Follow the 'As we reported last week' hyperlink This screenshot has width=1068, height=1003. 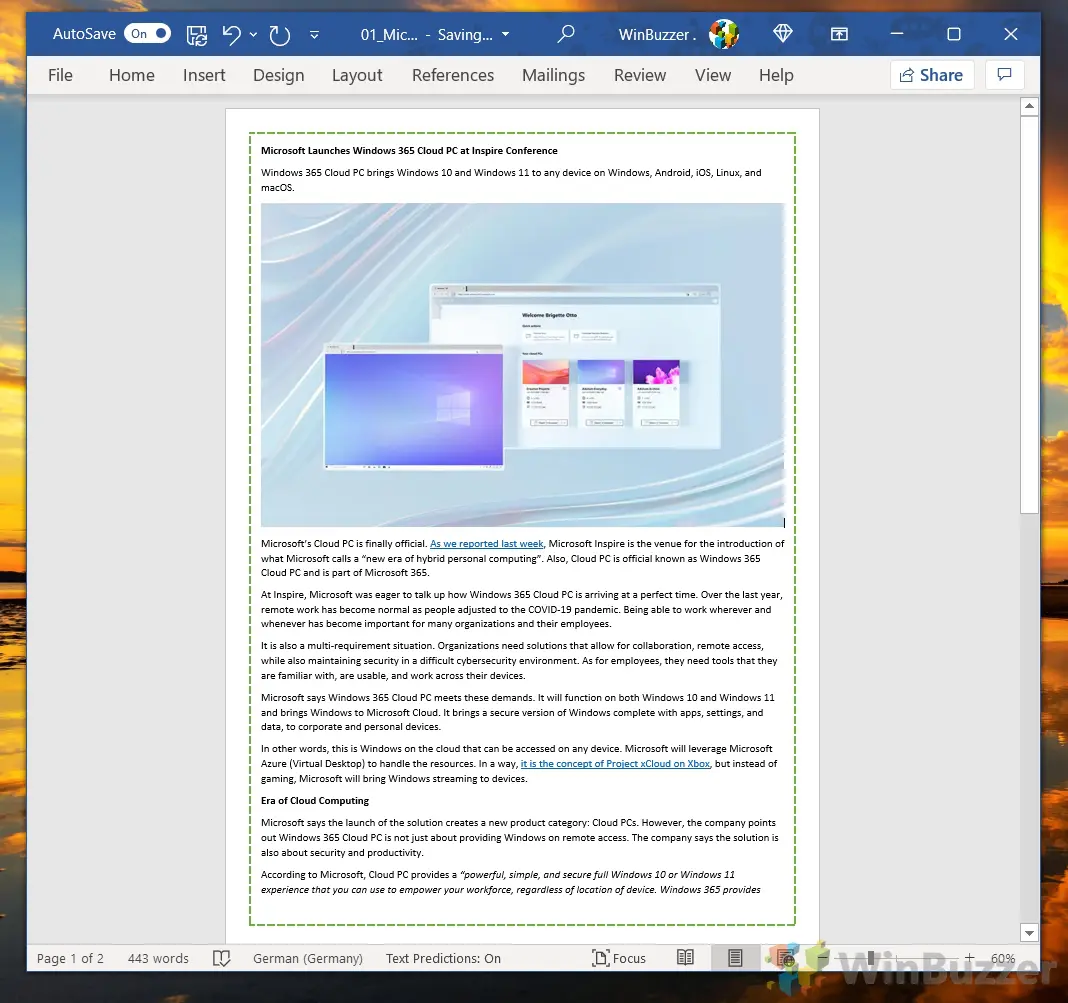pos(487,543)
